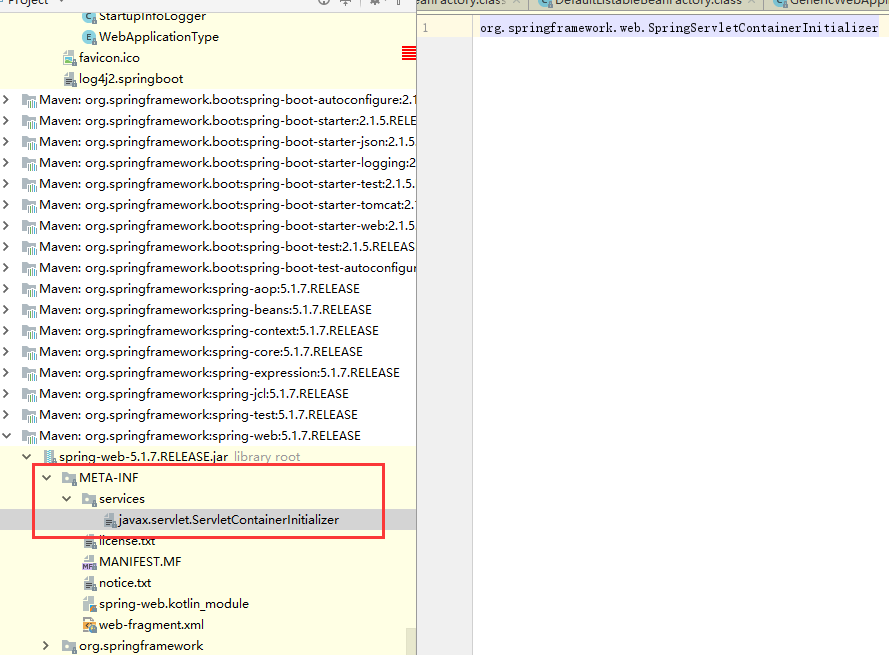This screenshot has width=889, height=655.
Task: Select the WebApplicationType class name
Action: click(x=159, y=37)
